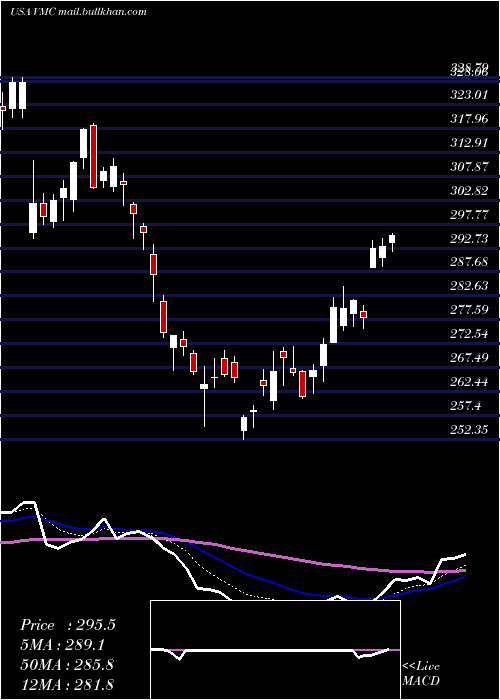
Task: Click the lowest candlestick near 252.35
Action: click(244, 427)
